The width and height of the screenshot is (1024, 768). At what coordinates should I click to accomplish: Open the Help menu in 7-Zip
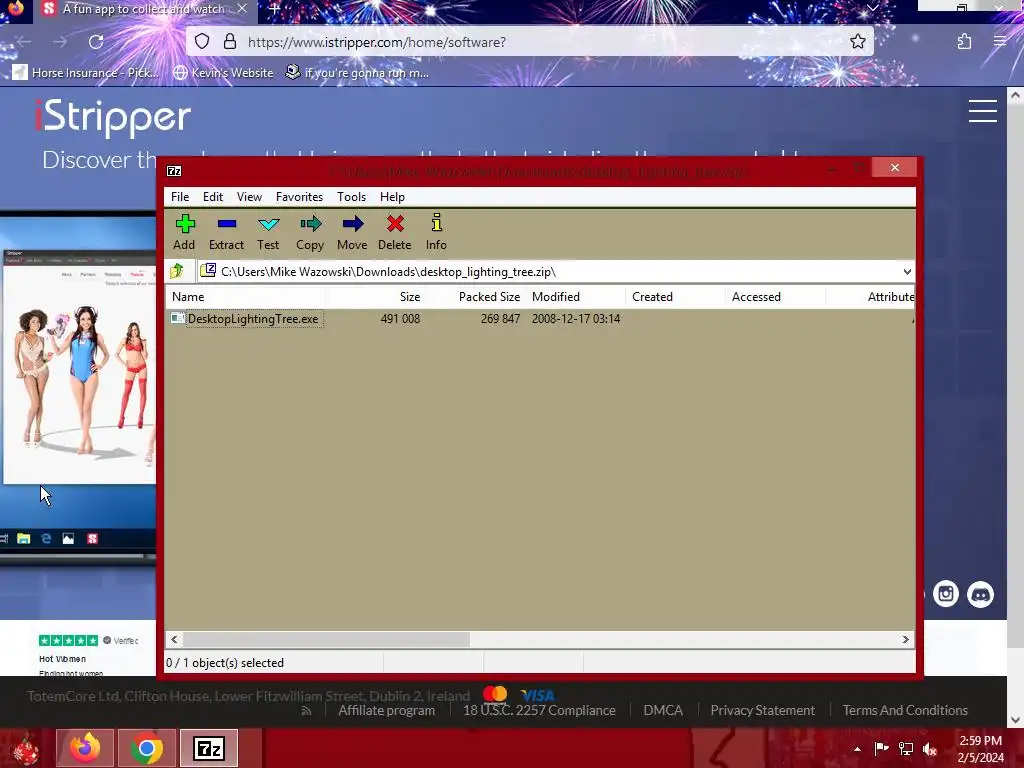click(x=392, y=197)
